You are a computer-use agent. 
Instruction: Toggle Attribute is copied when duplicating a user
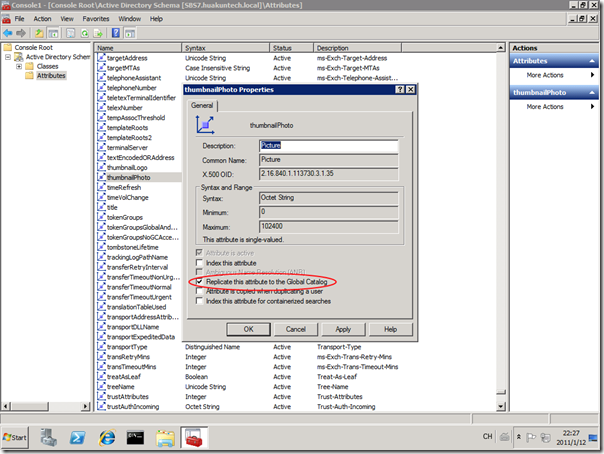point(199,291)
